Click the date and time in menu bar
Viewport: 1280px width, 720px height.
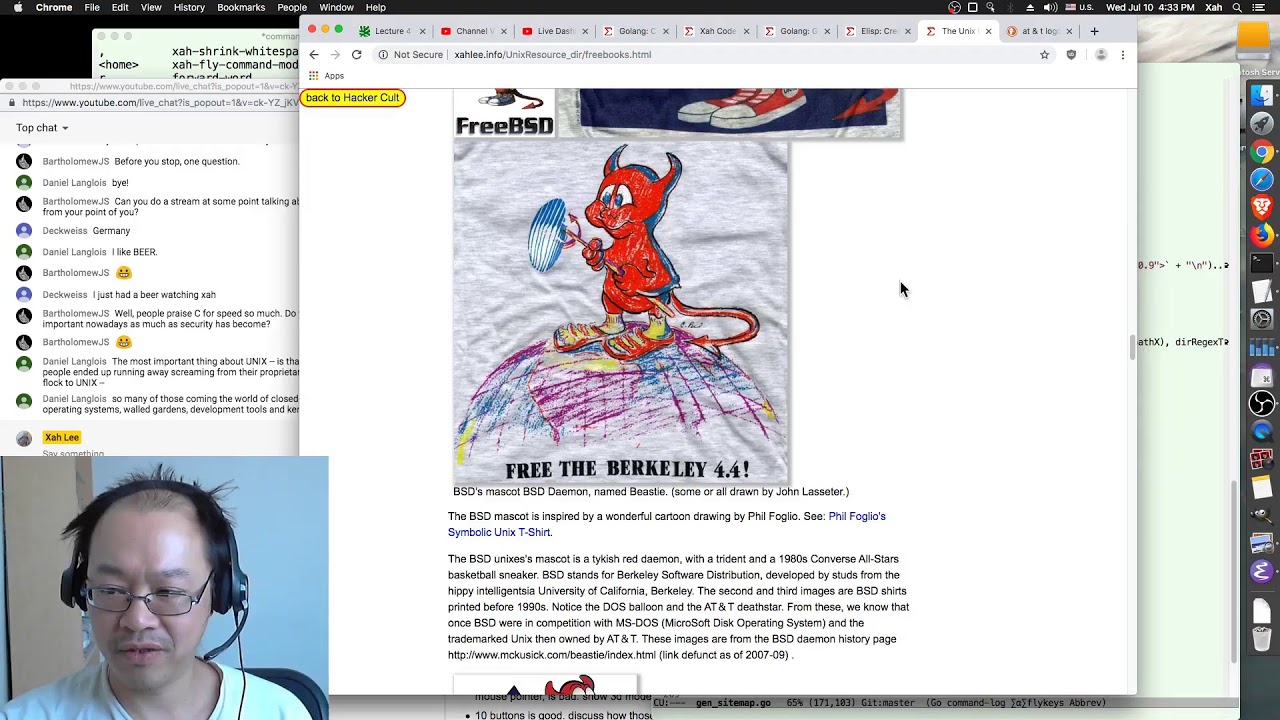click(x=1151, y=7)
